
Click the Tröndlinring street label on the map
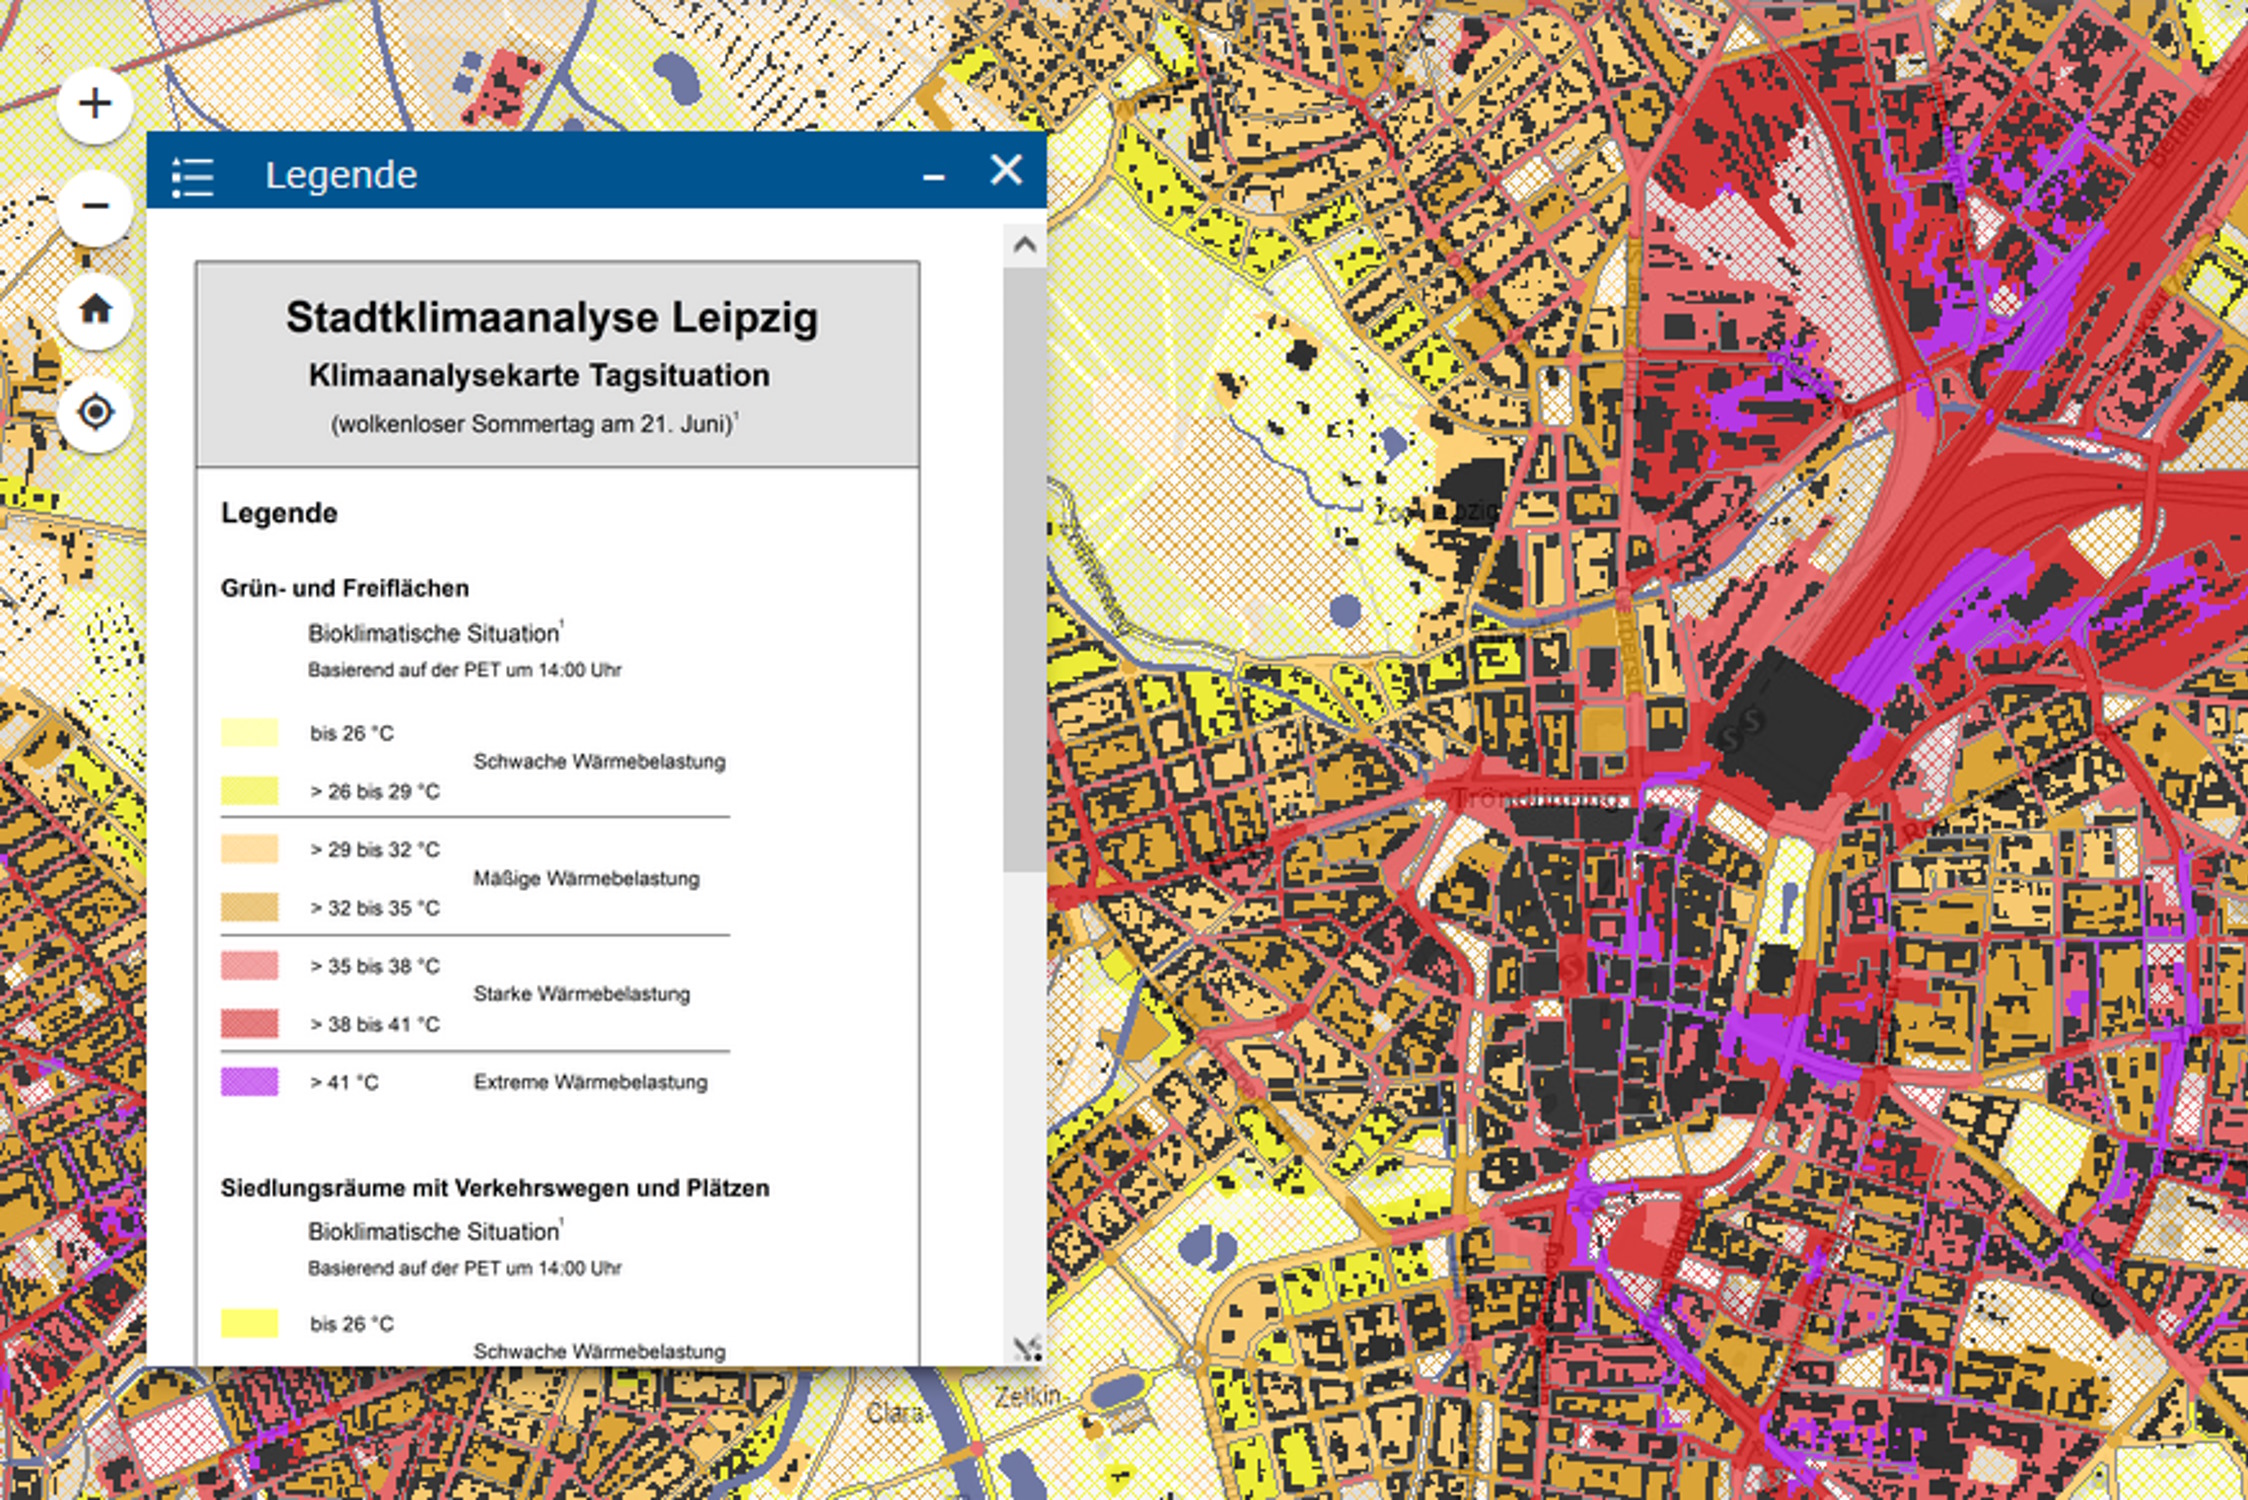tap(1533, 798)
